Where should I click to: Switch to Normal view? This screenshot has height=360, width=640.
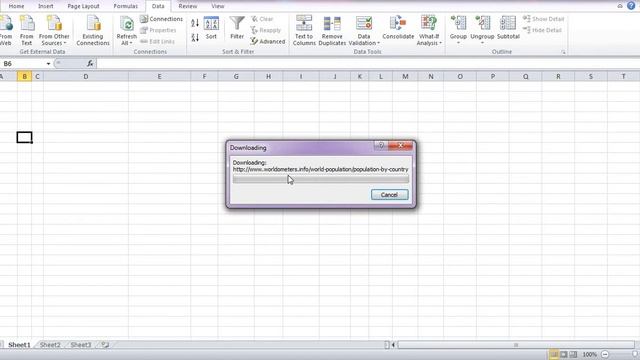pyautogui.click(x=553, y=354)
